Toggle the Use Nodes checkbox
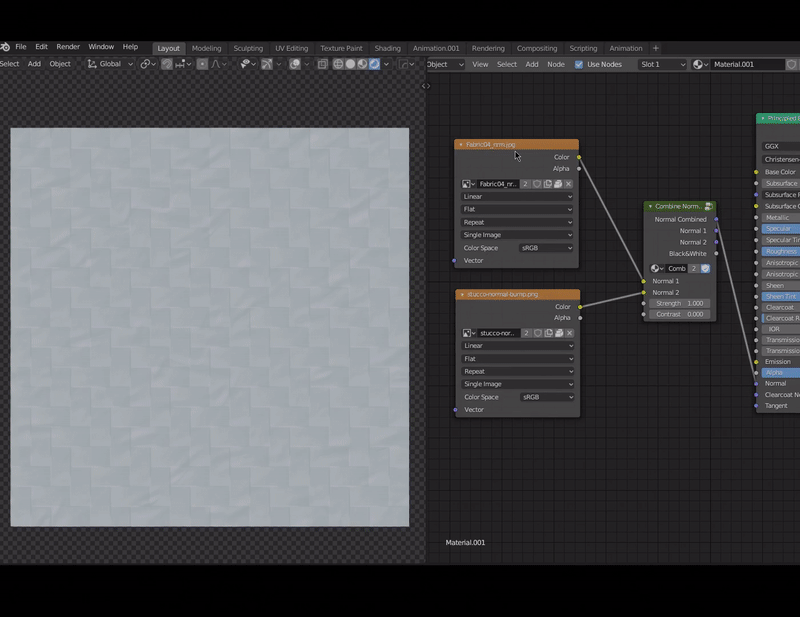This screenshot has height=617, width=800. coord(579,65)
